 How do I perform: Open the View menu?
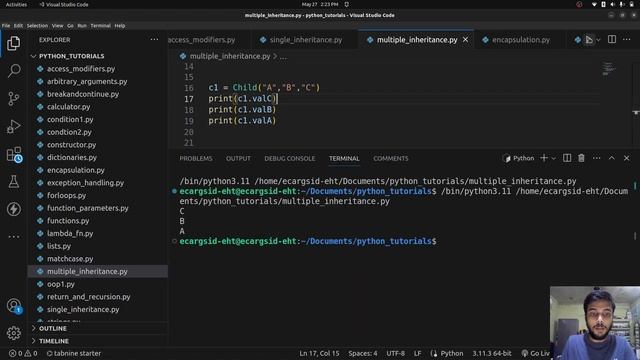(x=58, y=25)
